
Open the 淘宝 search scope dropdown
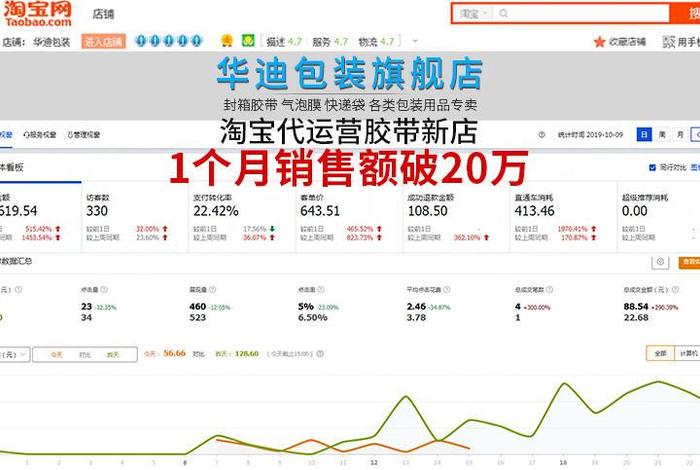click(475, 14)
